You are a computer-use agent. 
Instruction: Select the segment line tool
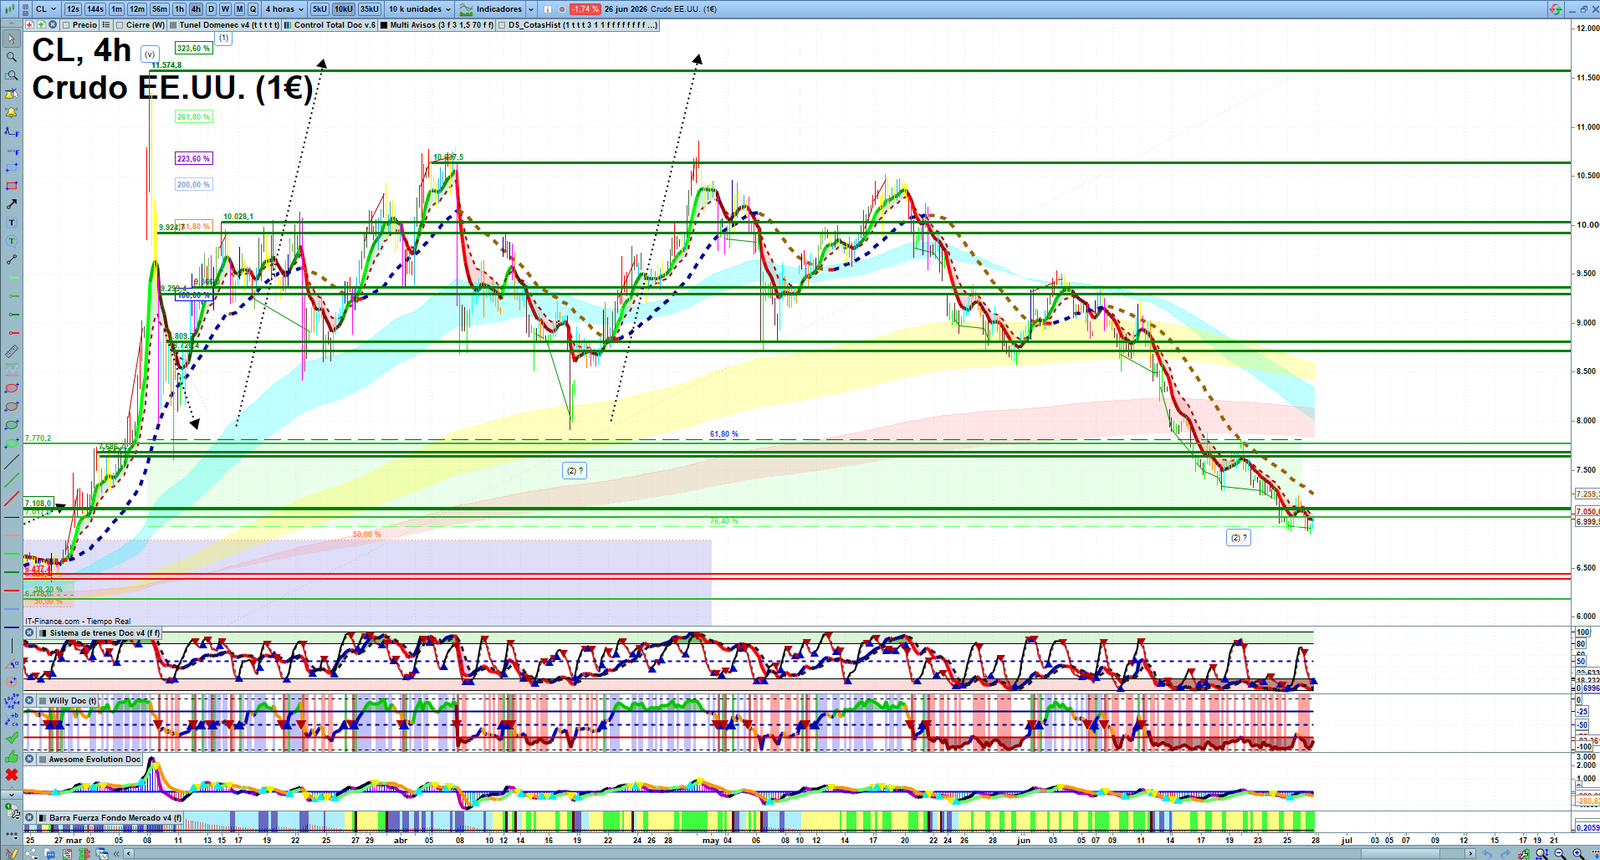point(11,259)
